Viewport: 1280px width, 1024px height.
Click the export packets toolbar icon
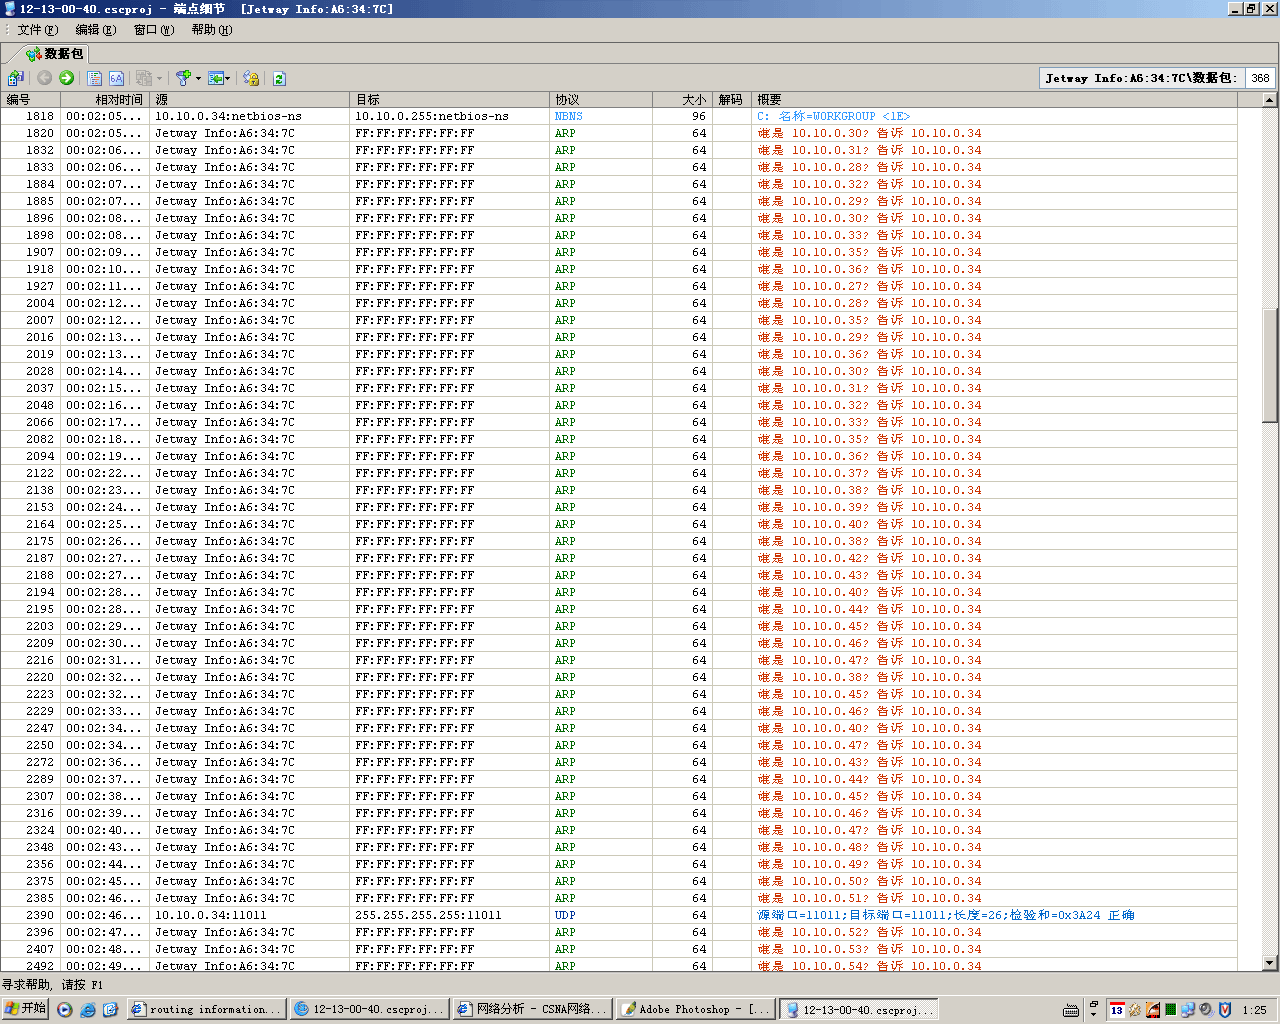click(x=15, y=78)
